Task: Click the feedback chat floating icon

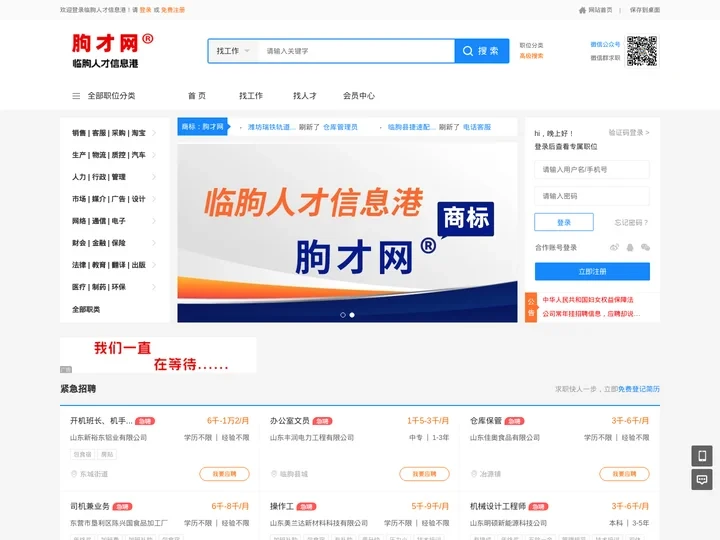Action: point(702,479)
